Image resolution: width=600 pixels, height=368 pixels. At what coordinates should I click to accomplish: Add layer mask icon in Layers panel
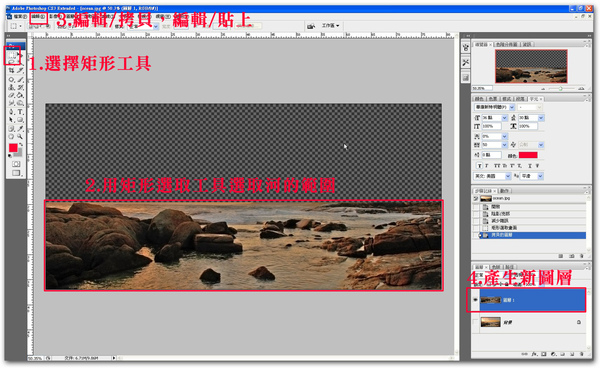[x=543, y=354]
